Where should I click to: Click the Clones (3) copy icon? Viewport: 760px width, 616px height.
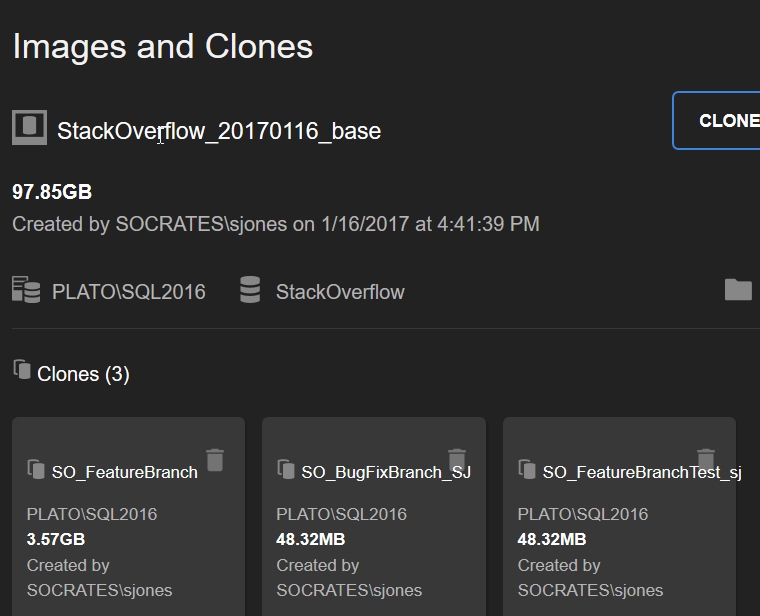pyautogui.click(x=22, y=371)
